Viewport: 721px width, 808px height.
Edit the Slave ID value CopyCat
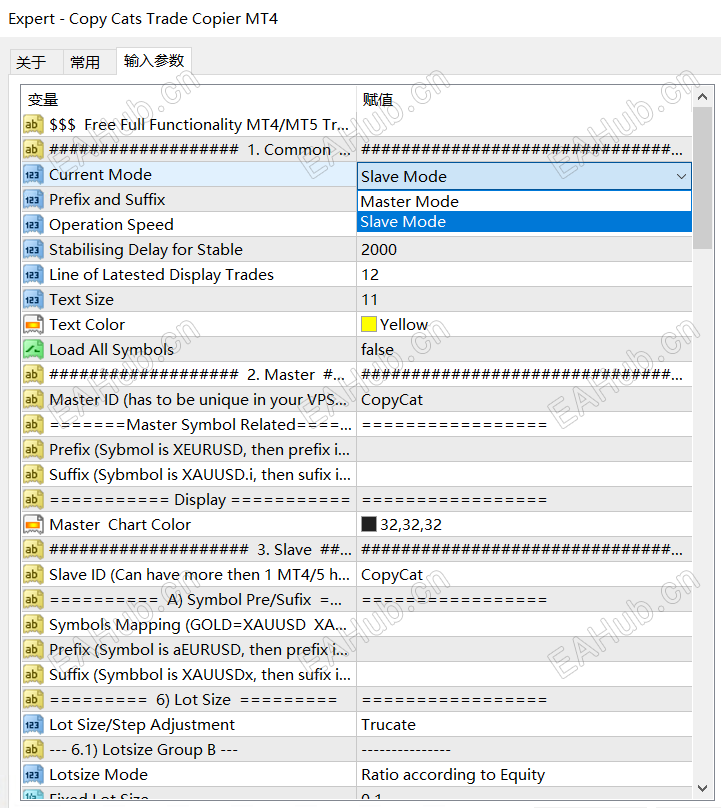pos(524,575)
